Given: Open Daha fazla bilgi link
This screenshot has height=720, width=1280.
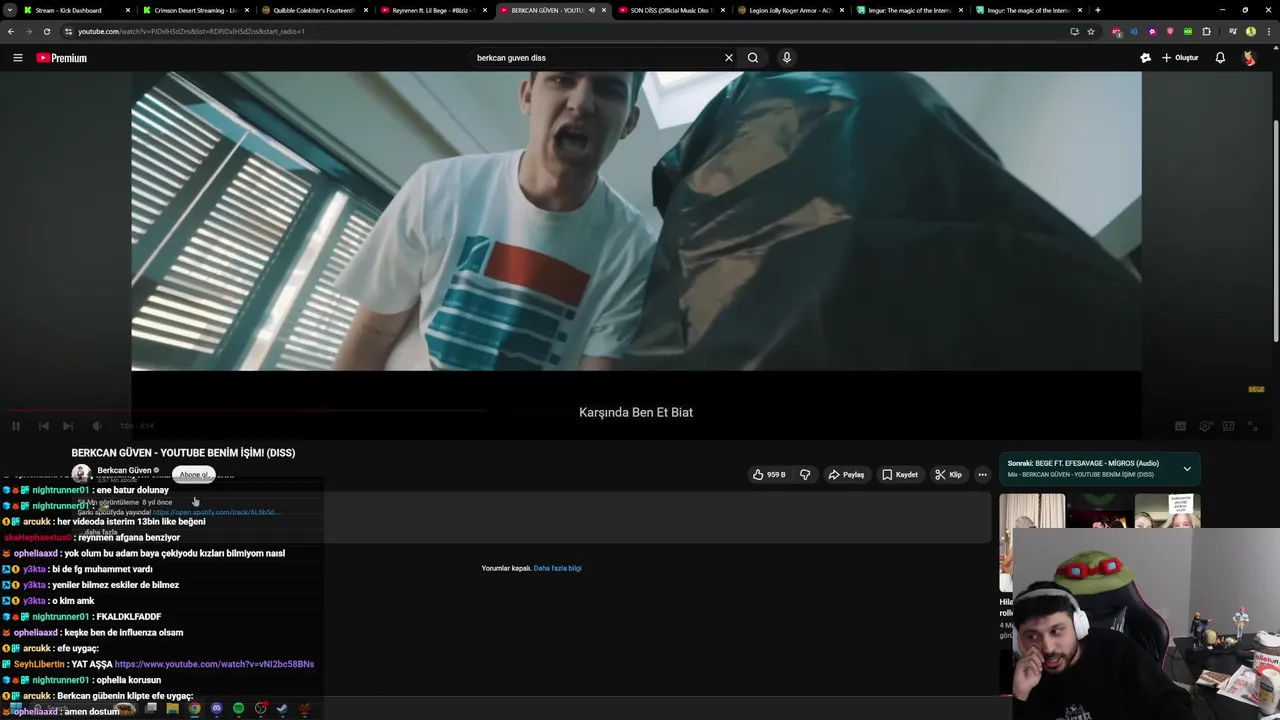Looking at the screenshot, I should click(557, 568).
